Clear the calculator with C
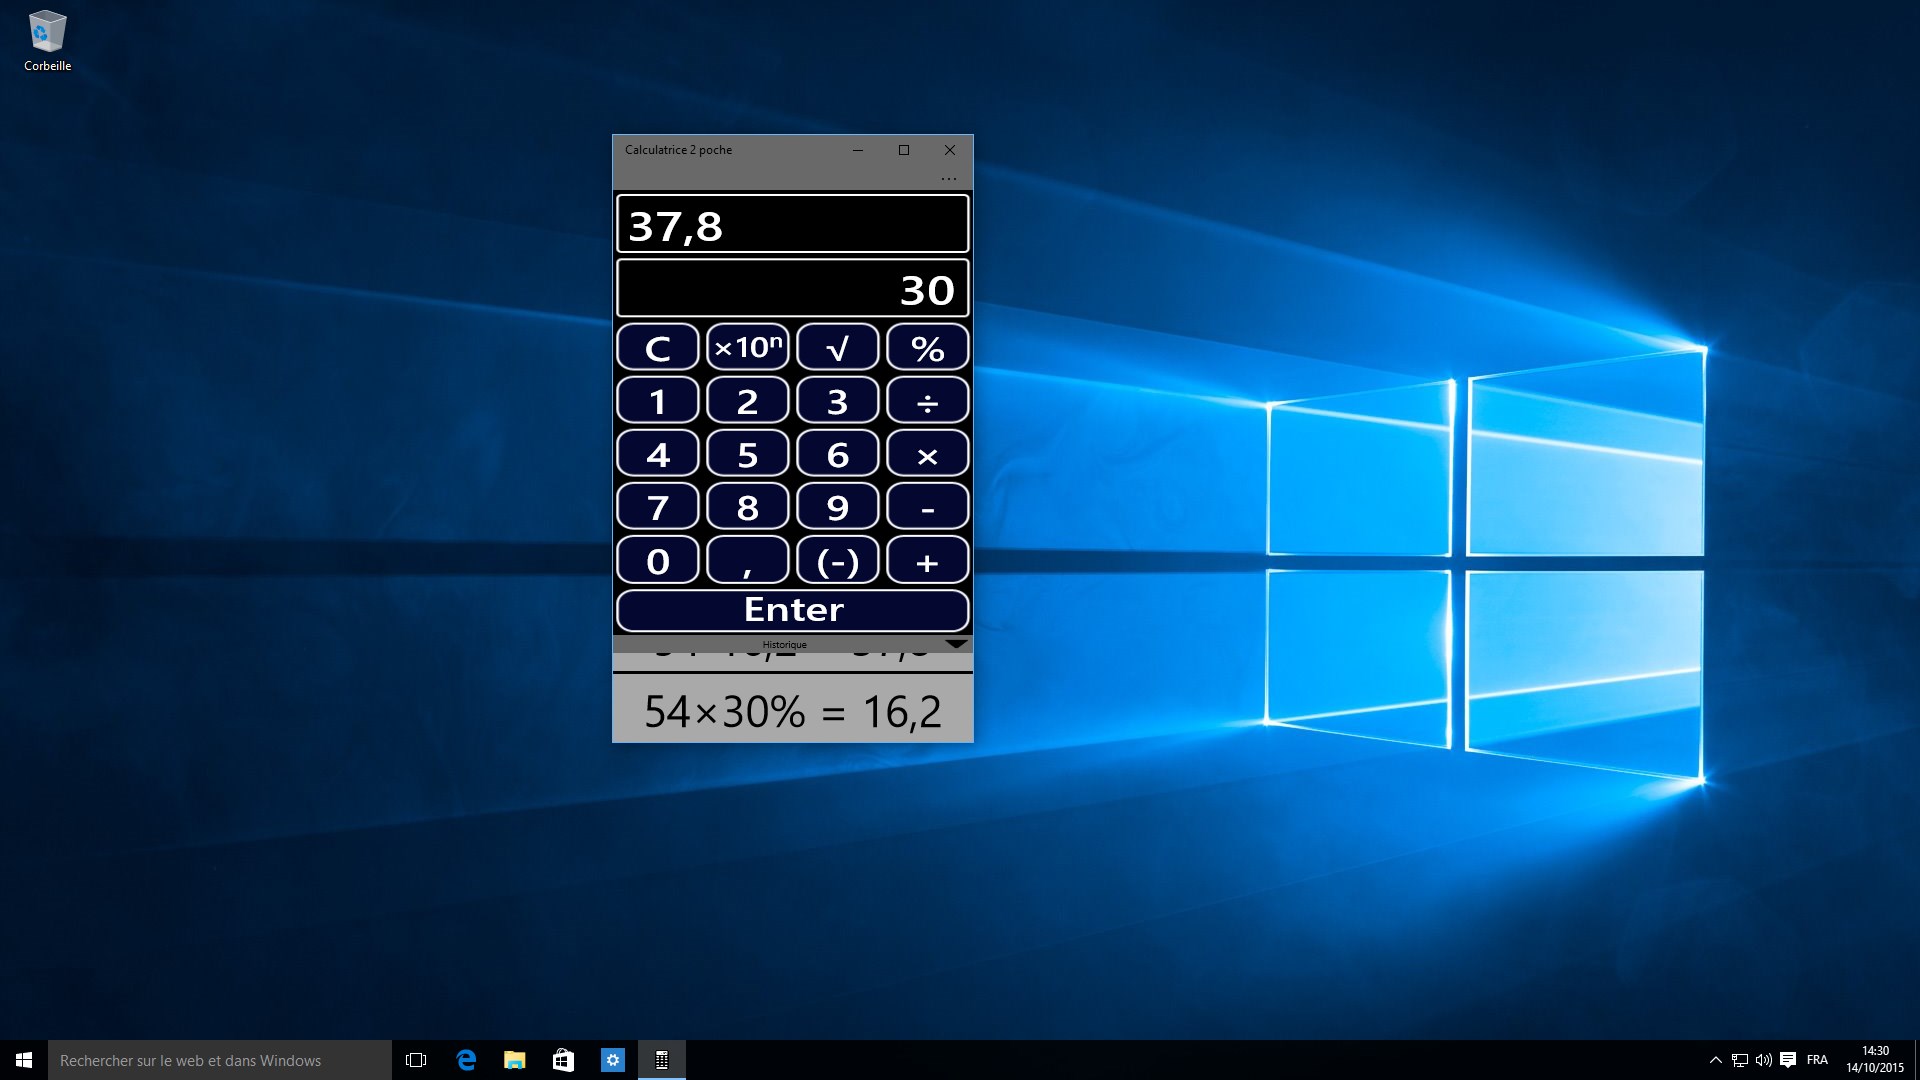This screenshot has height=1080, width=1920. tap(657, 348)
